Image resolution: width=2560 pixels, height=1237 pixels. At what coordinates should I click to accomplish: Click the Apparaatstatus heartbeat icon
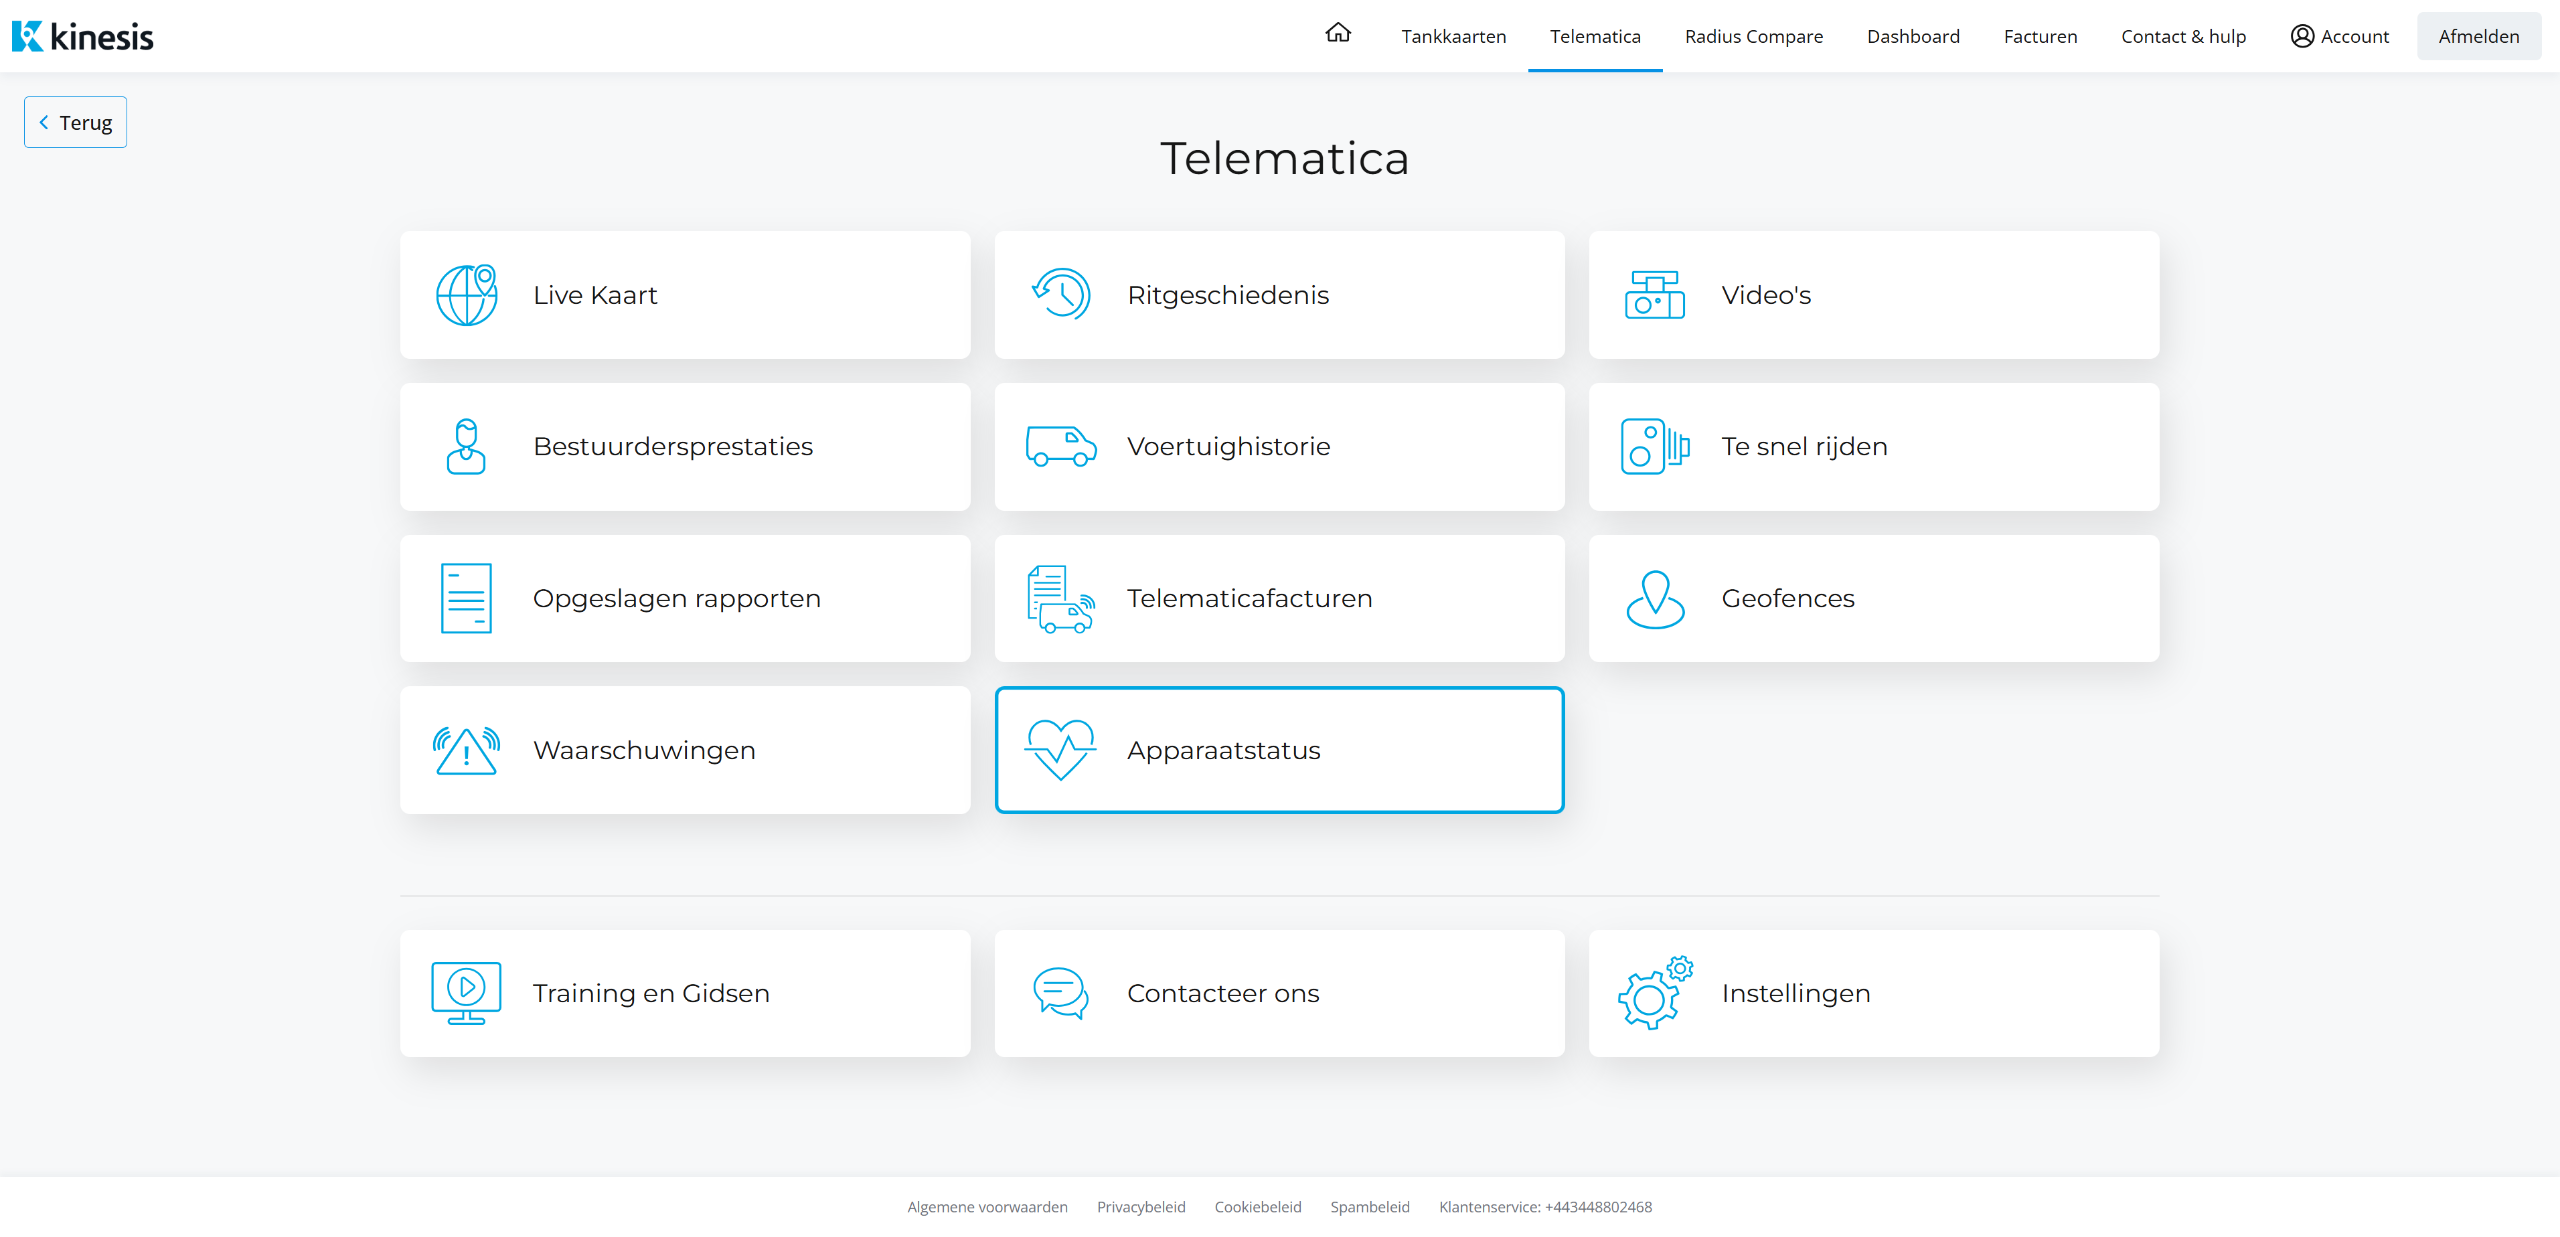pyautogui.click(x=1061, y=750)
